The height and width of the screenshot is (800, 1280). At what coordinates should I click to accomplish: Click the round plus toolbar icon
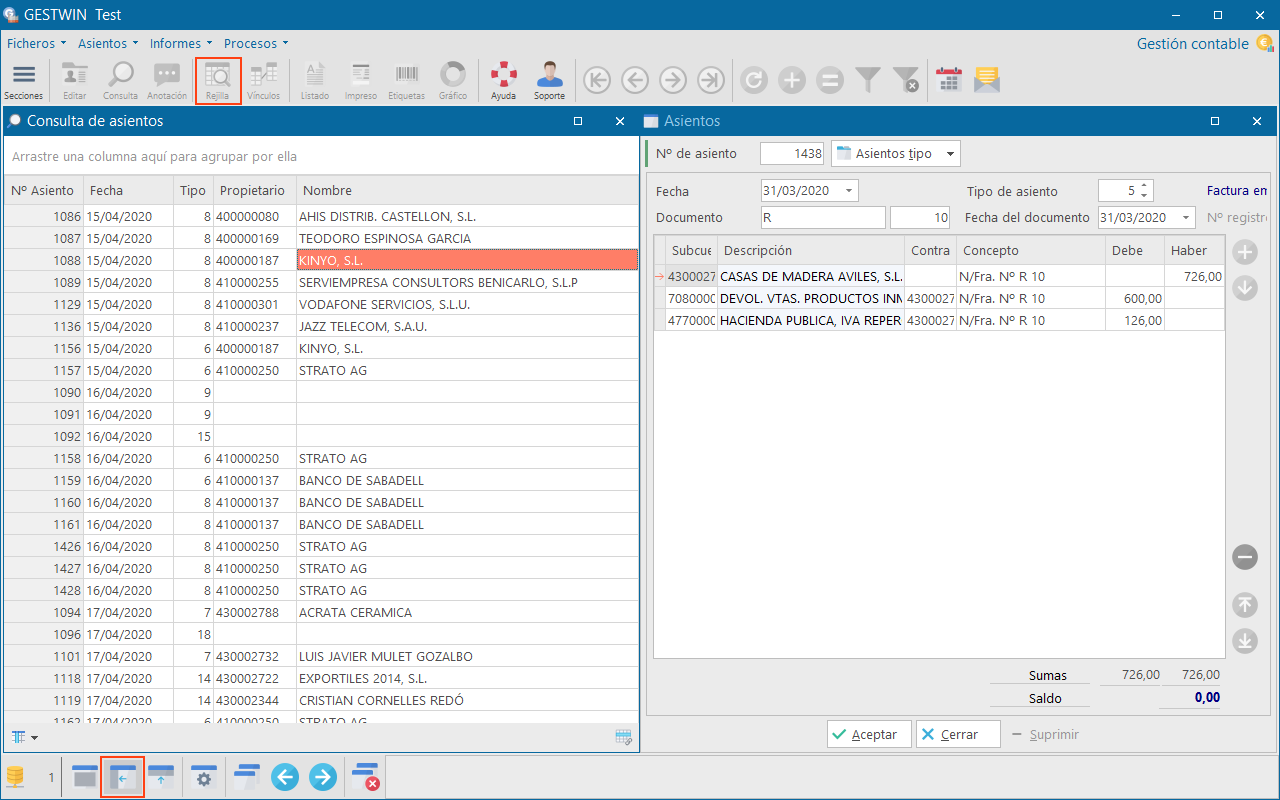tap(792, 80)
